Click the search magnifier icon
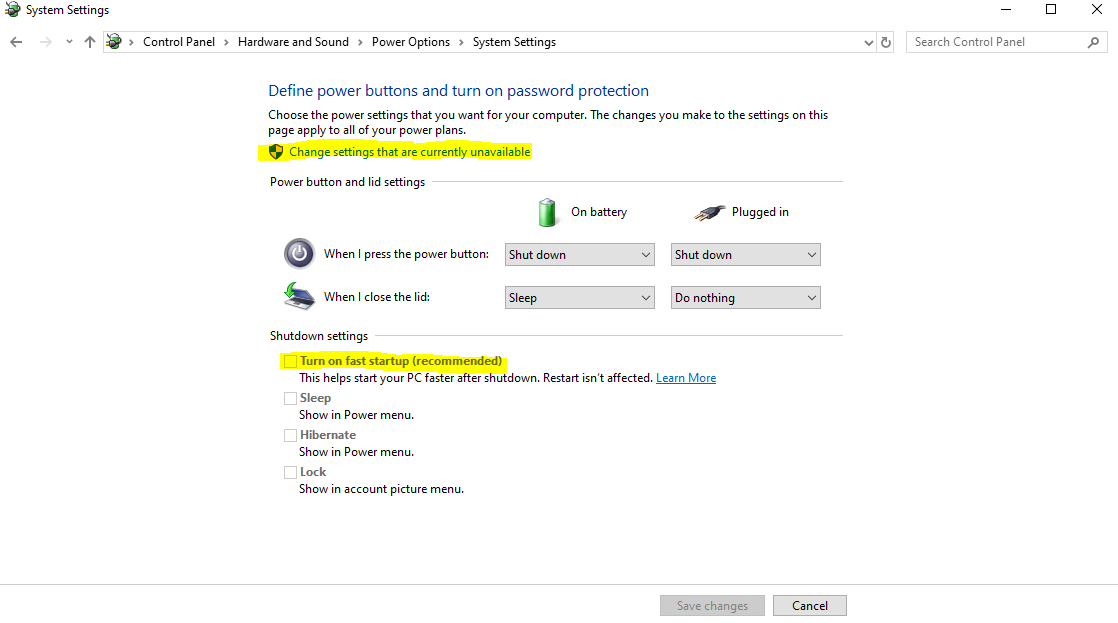The width and height of the screenshot is (1118, 623). [1093, 42]
